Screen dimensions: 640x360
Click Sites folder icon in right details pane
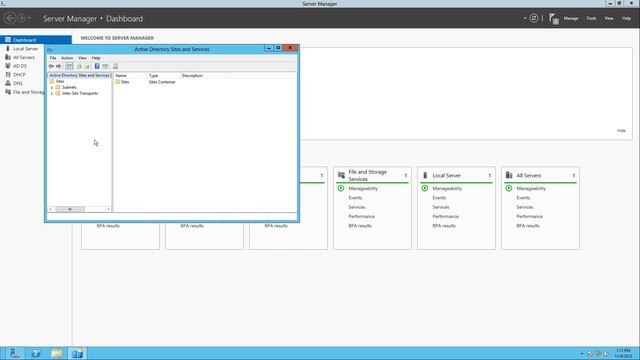[118, 82]
